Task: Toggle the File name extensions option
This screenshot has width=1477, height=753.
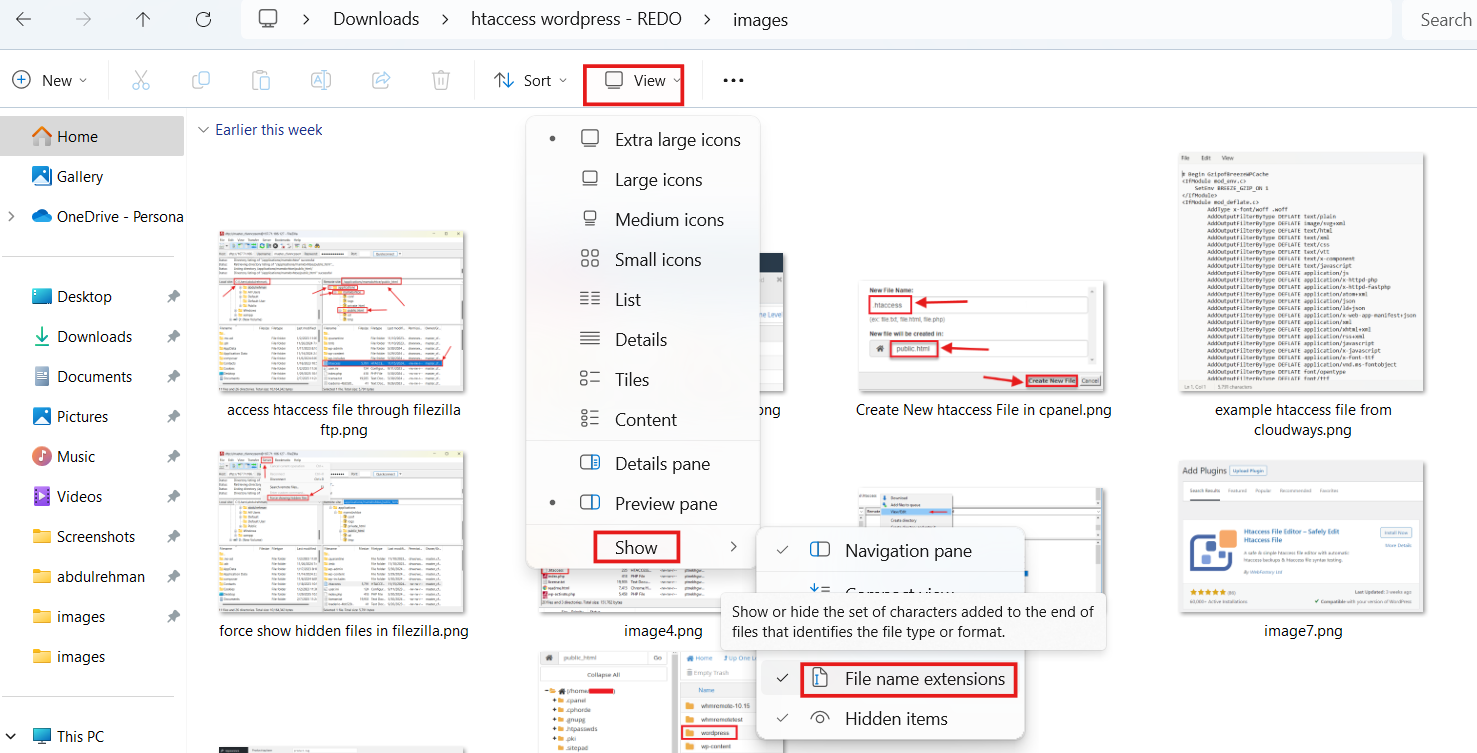Action: point(908,679)
